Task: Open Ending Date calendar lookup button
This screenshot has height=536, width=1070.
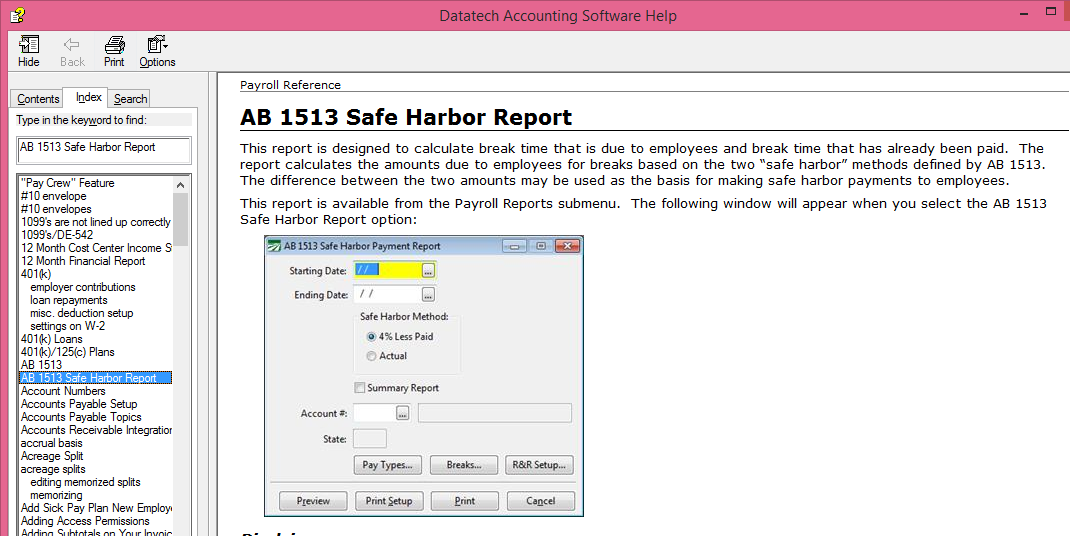Action: click(428, 295)
